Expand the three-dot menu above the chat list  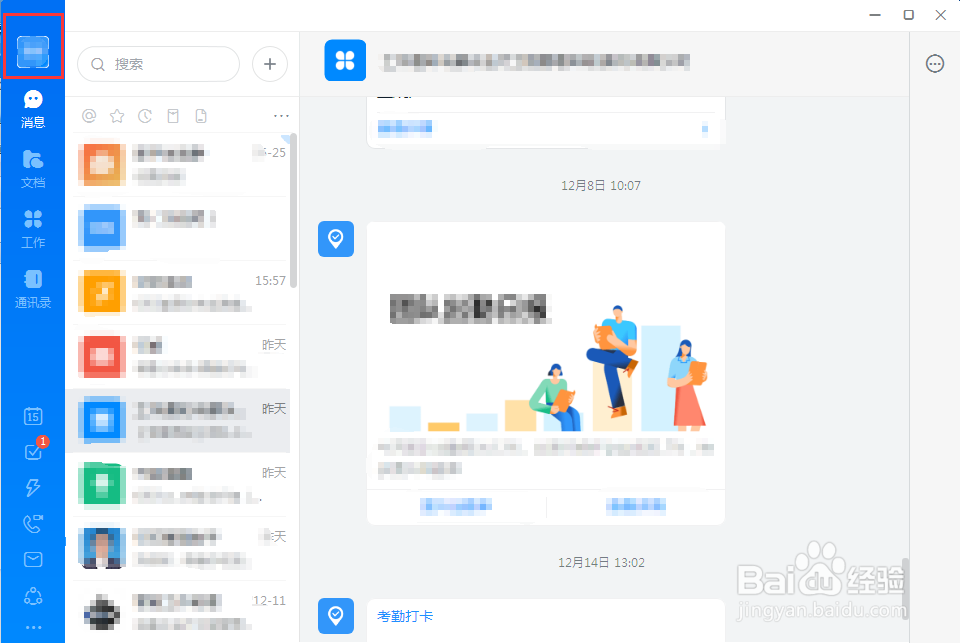coord(281,115)
